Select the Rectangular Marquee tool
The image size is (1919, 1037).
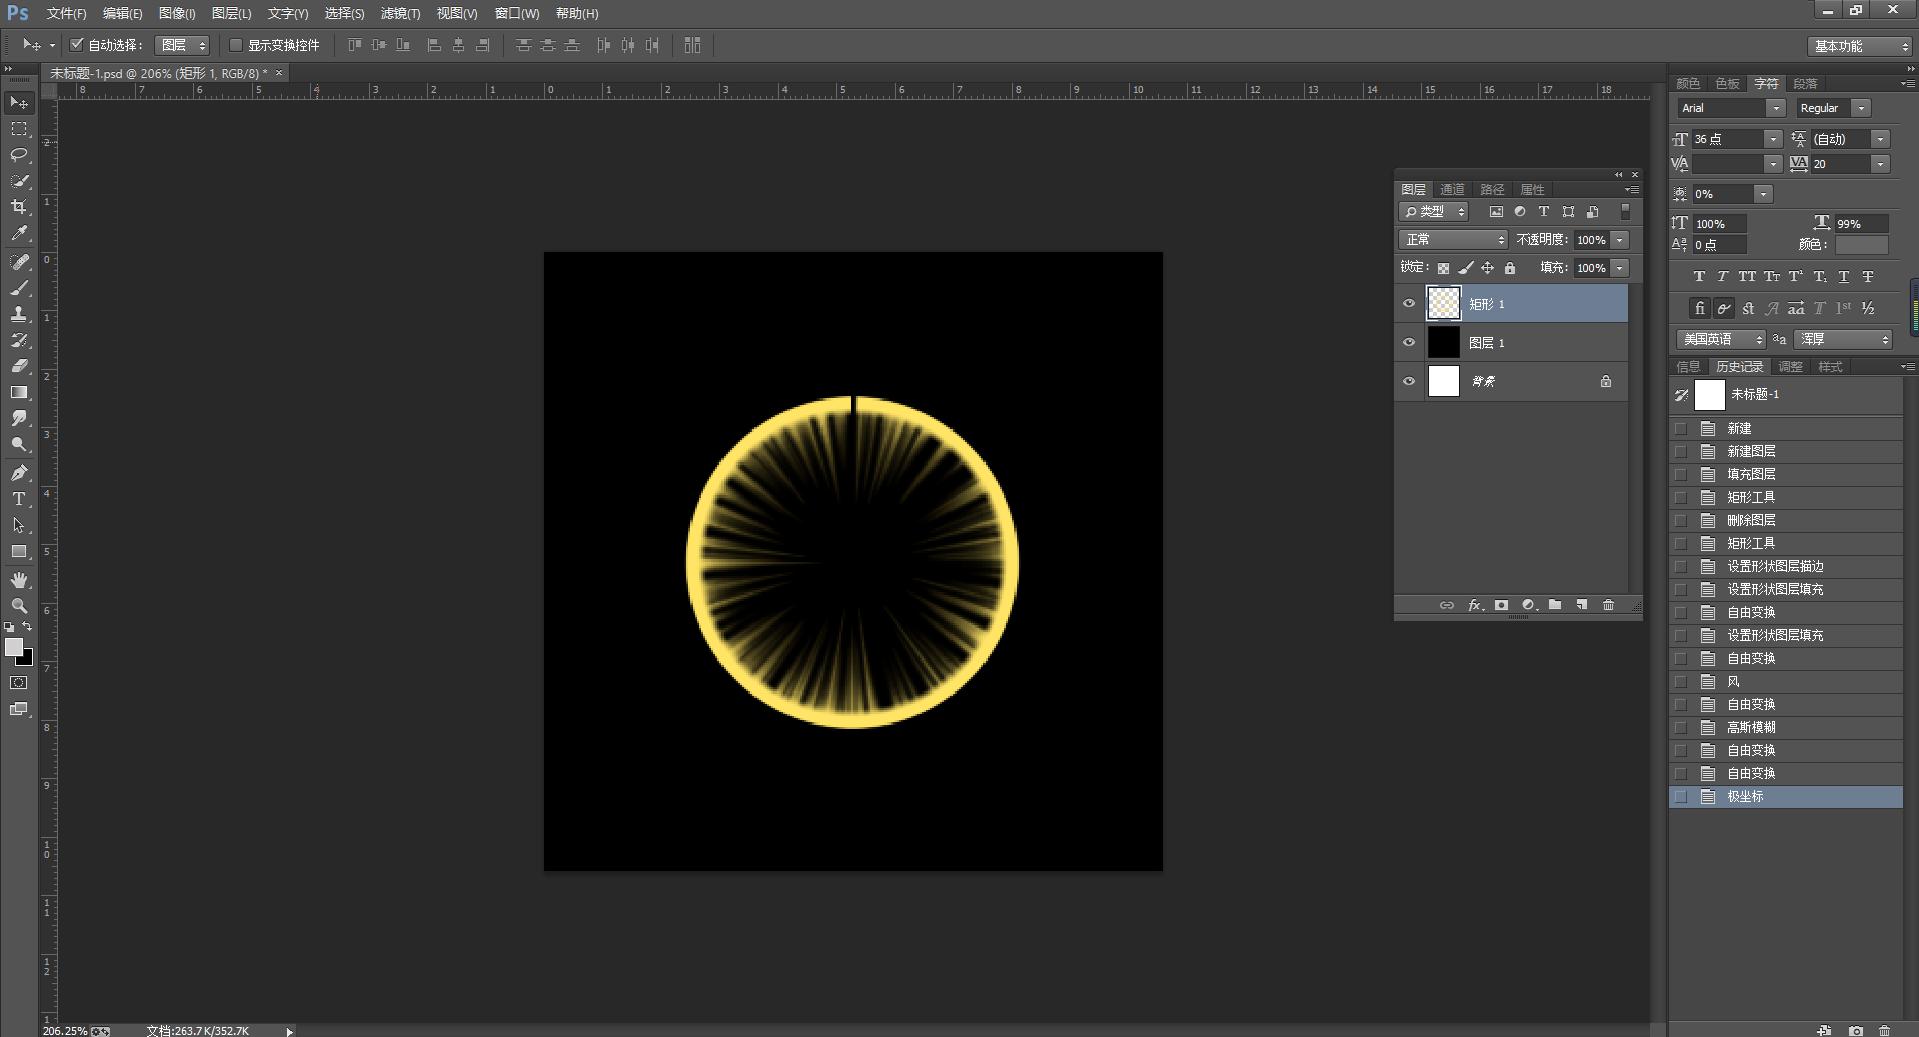(x=19, y=129)
